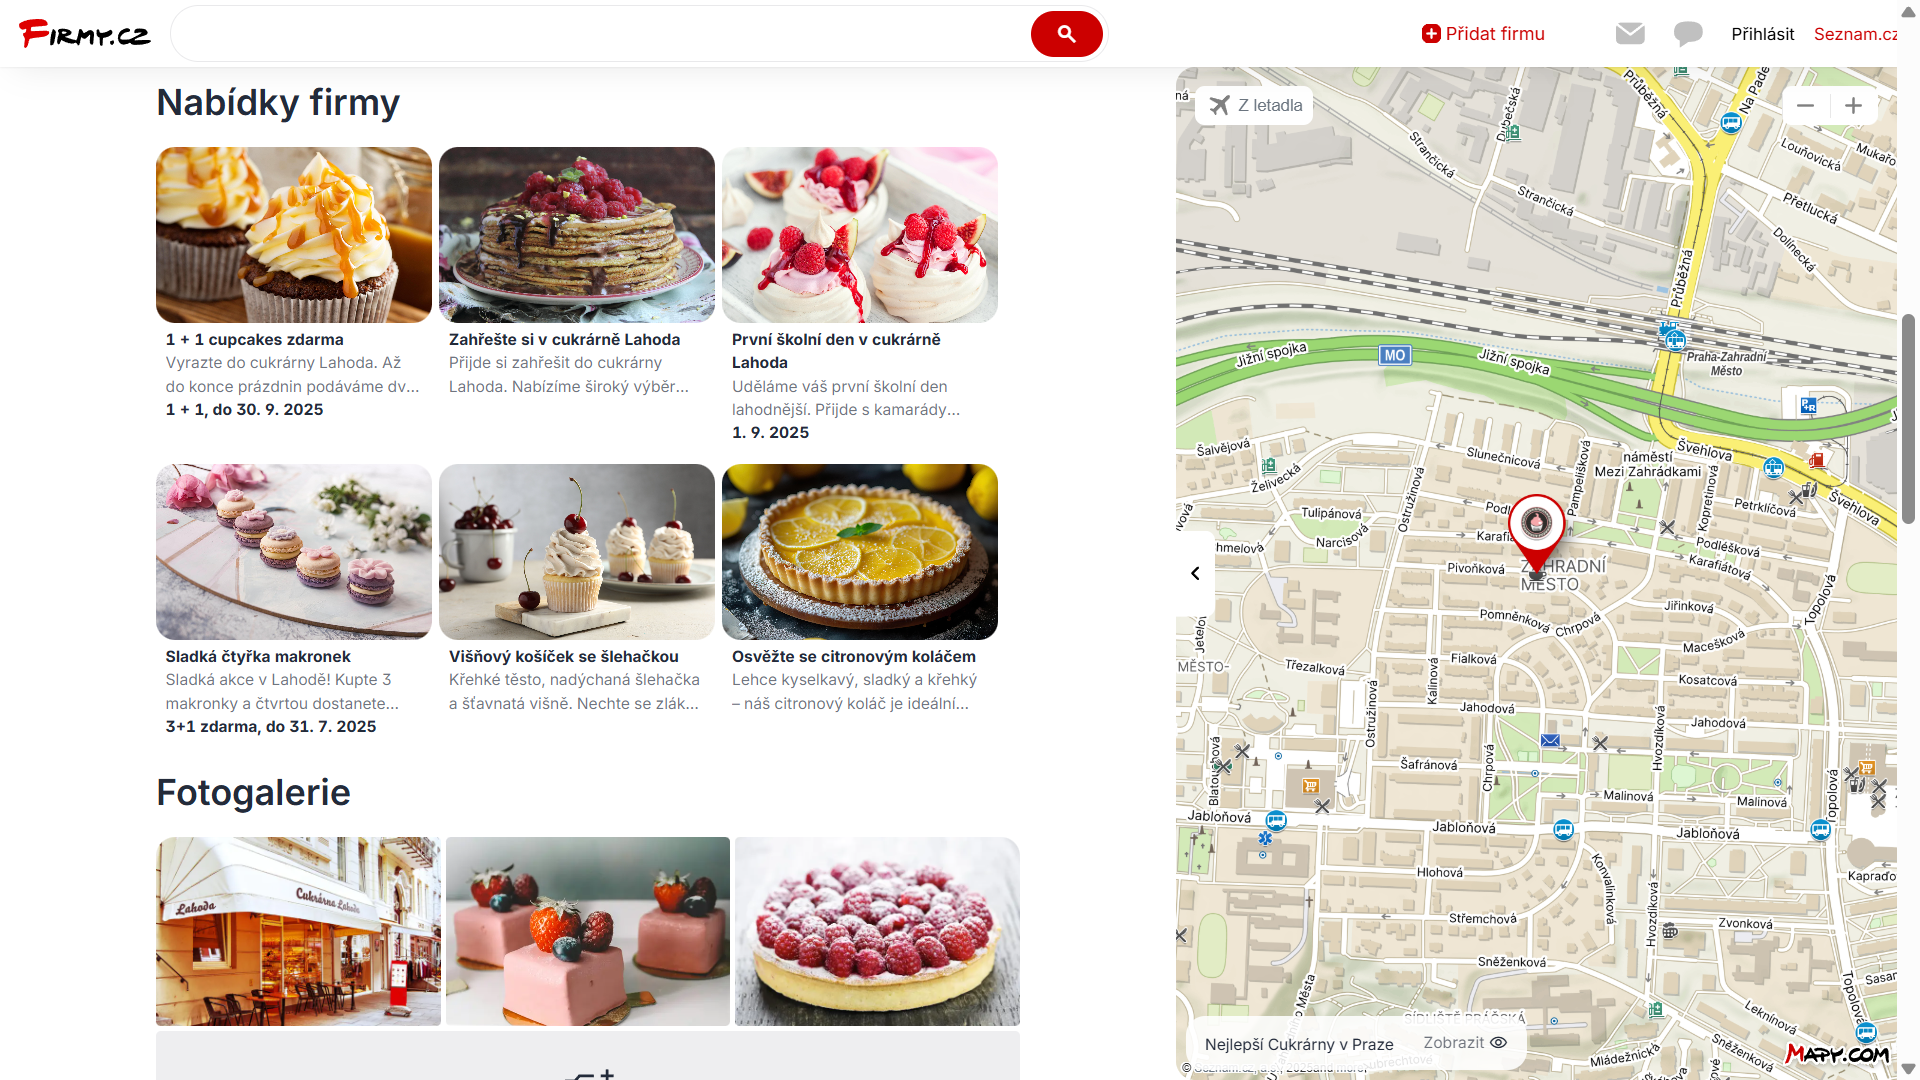
Task: Collapse the map panel with left chevron
Action: (x=1195, y=573)
